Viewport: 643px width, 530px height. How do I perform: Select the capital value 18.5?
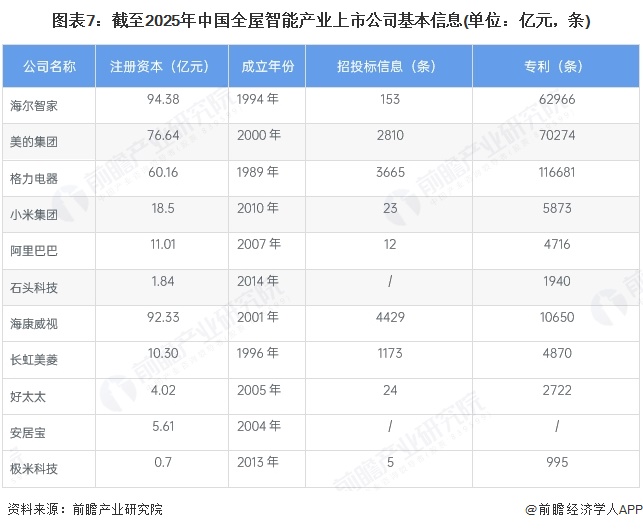[x=163, y=208]
